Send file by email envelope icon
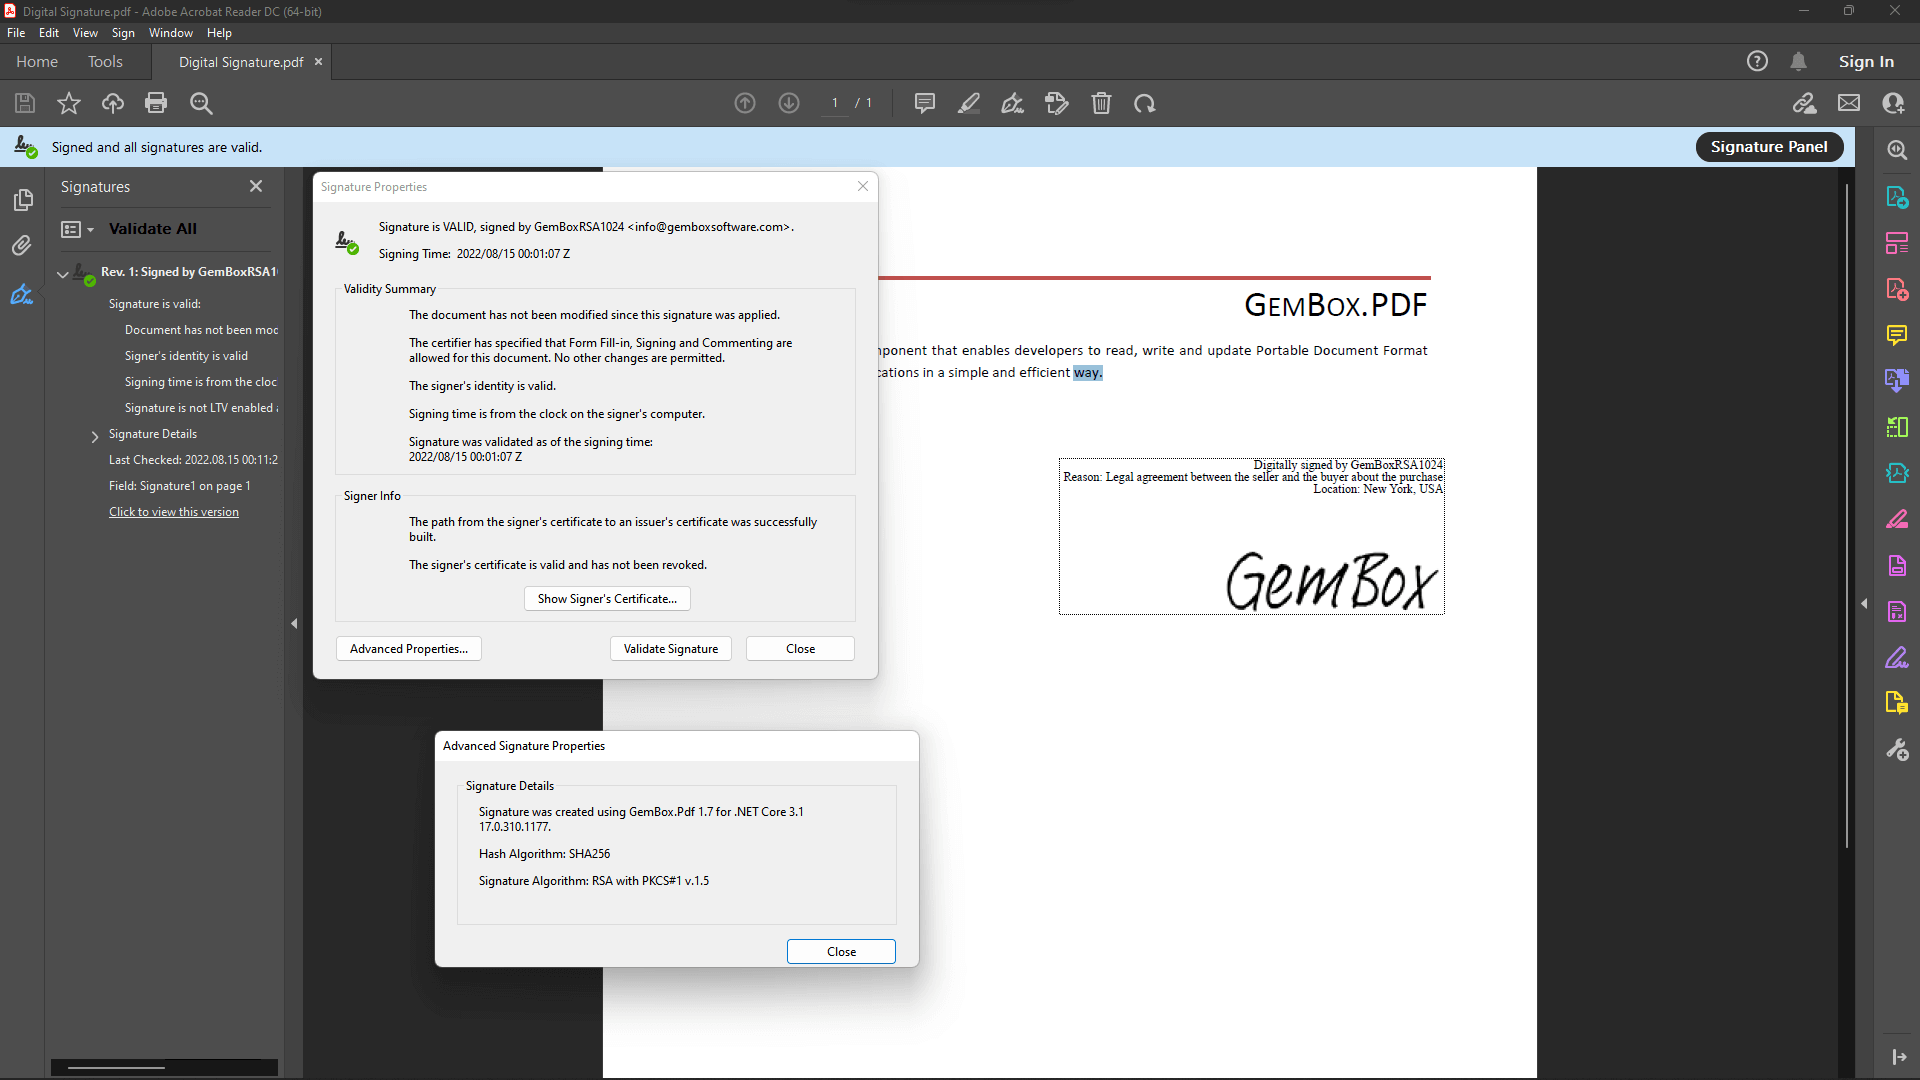The image size is (1920, 1080). 1849,103
